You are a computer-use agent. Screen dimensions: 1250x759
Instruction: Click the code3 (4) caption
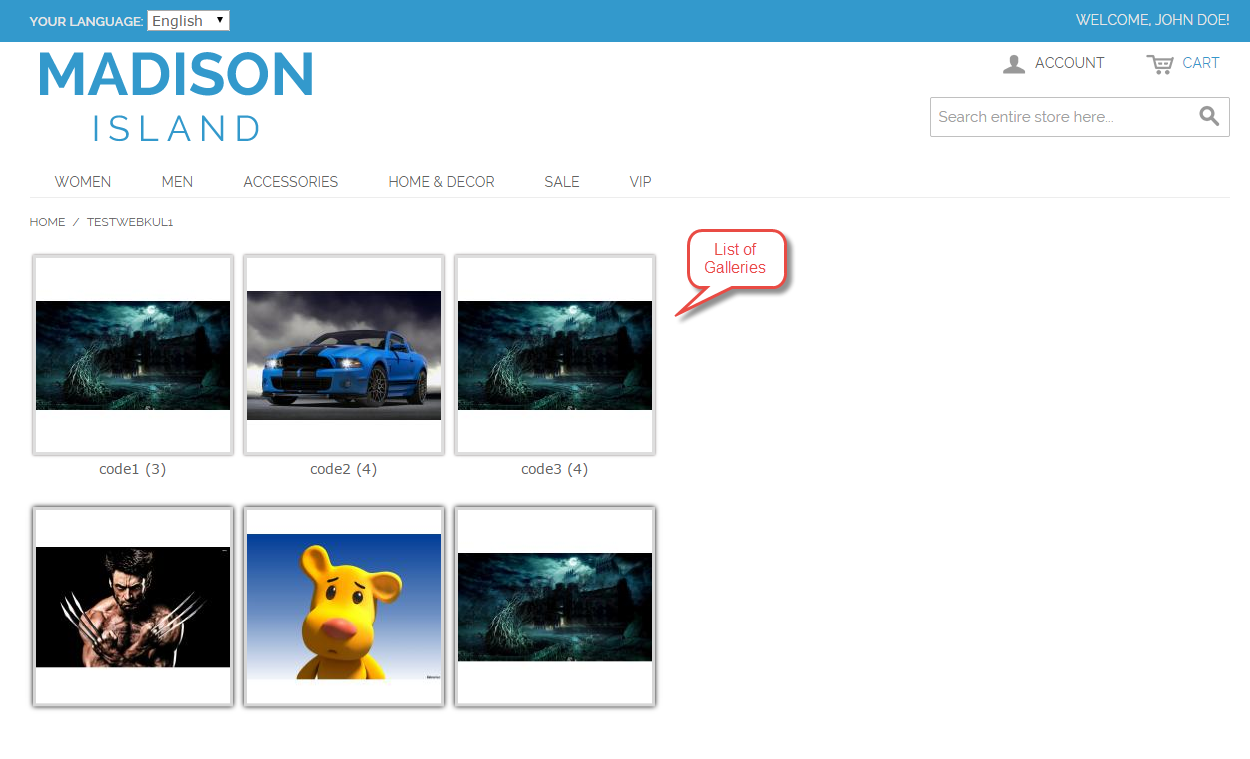[x=555, y=469]
